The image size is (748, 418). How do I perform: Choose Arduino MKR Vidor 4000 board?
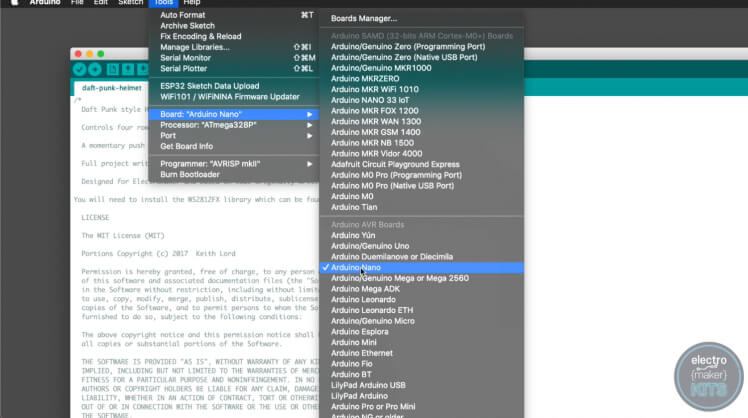422,154
